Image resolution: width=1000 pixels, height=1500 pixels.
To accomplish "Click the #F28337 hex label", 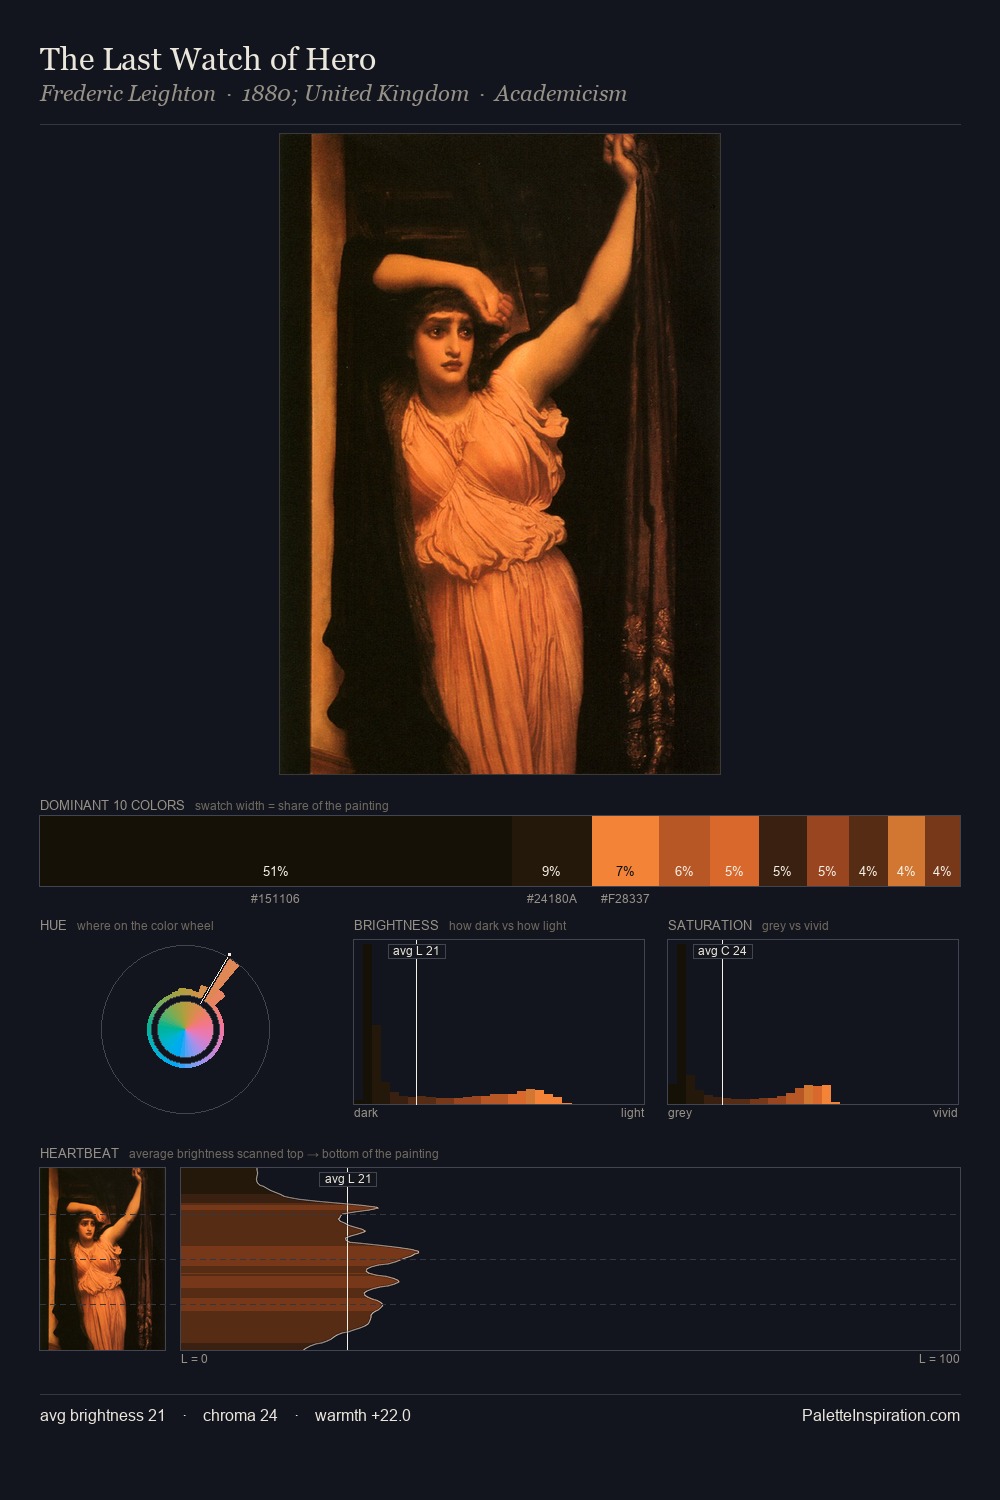I will [625, 899].
